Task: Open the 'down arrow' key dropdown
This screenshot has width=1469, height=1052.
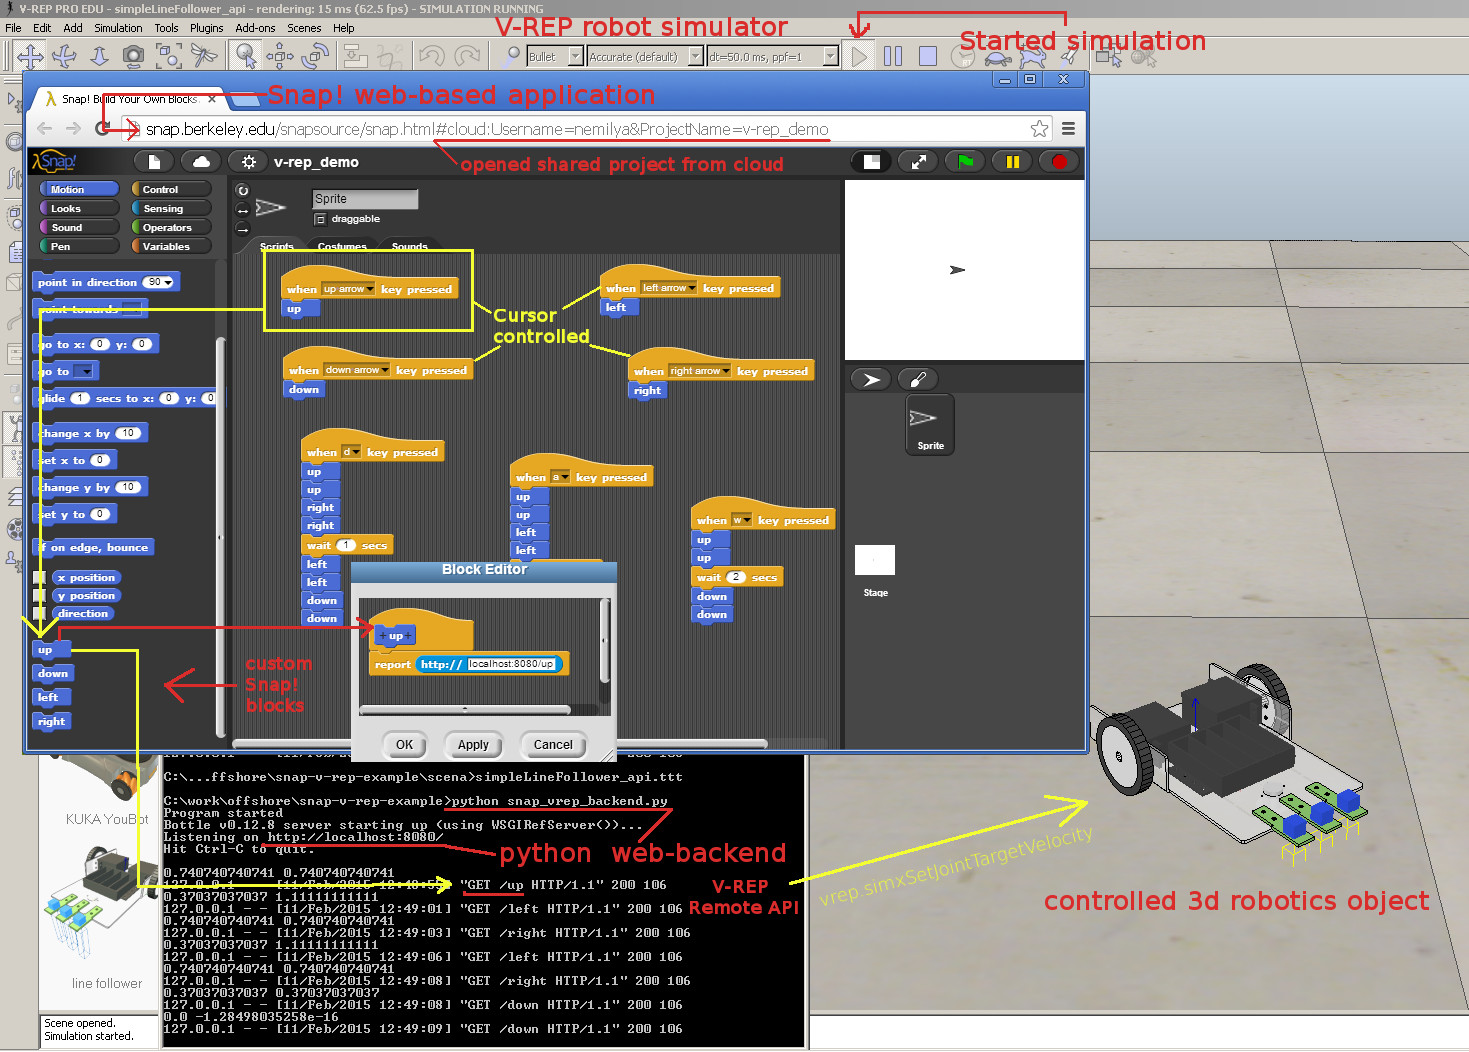Action: (357, 370)
